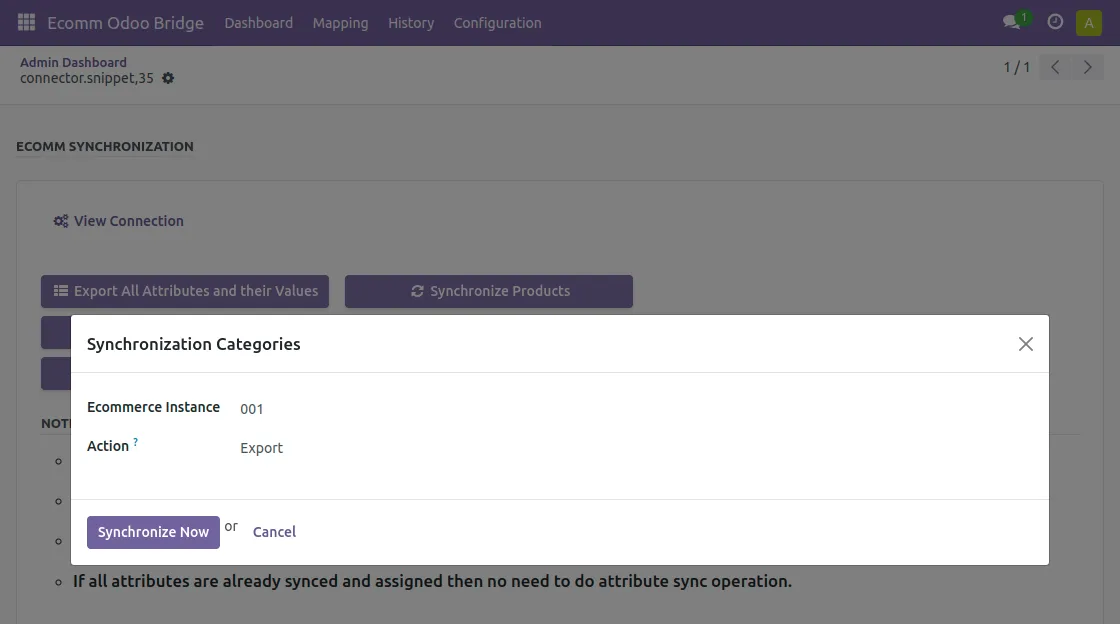This screenshot has width=1120, height=624.
Task: Switch to the History menu
Action: click(x=411, y=22)
